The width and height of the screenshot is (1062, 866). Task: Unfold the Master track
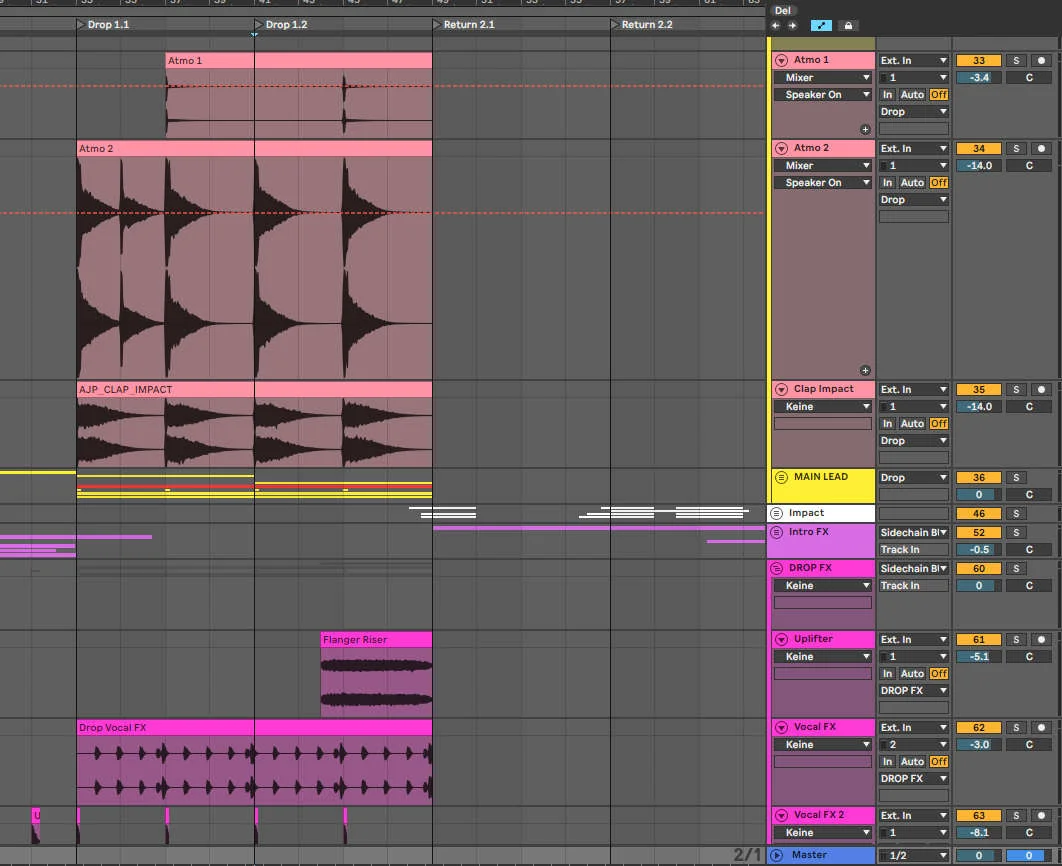coord(776,855)
